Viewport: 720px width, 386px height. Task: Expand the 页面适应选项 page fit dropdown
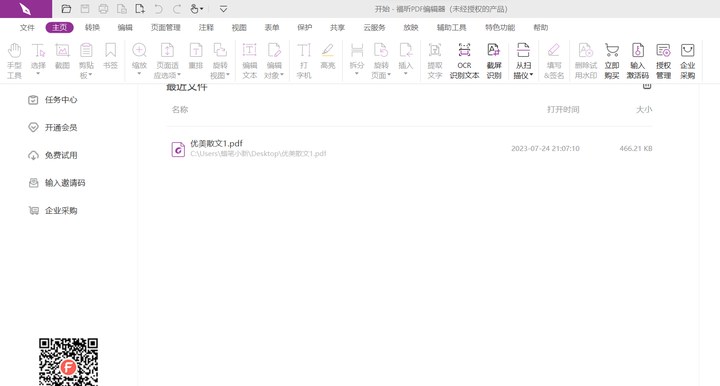click(179, 75)
